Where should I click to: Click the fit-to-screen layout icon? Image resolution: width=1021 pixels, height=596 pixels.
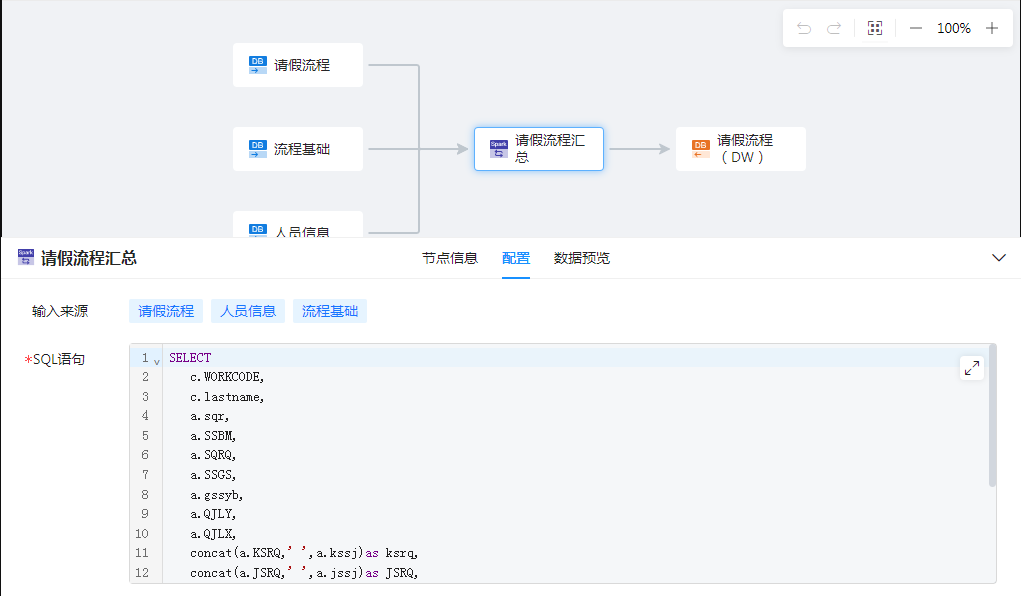[x=875, y=28]
